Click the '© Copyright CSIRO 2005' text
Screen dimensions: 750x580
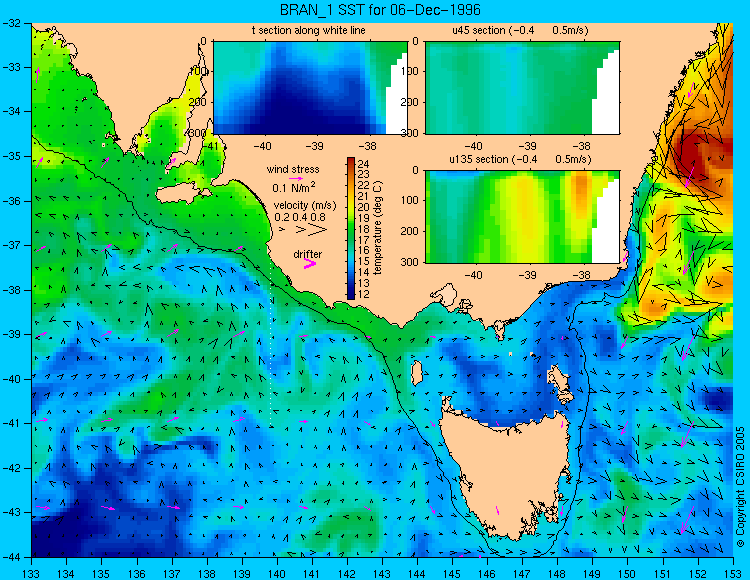point(740,487)
